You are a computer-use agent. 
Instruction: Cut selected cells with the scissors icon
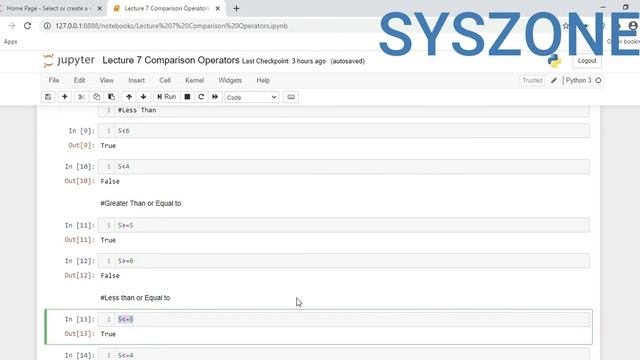tap(81, 97)
